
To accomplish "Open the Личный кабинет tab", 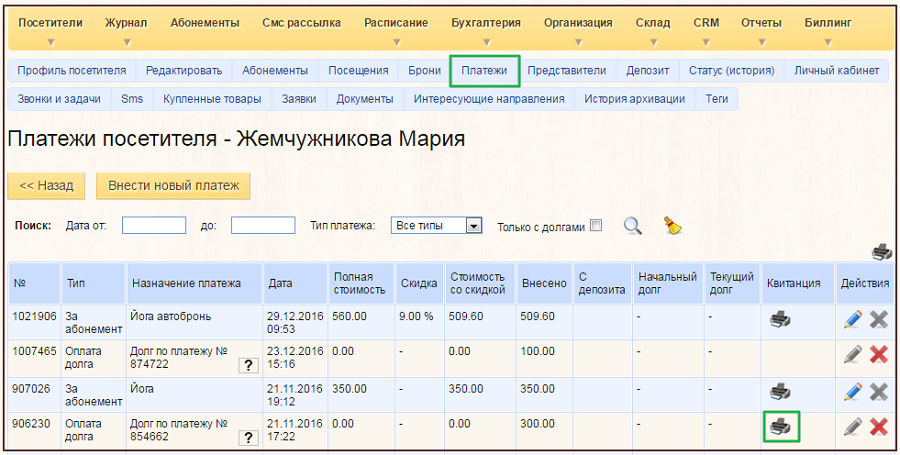I will coord(836,71).
